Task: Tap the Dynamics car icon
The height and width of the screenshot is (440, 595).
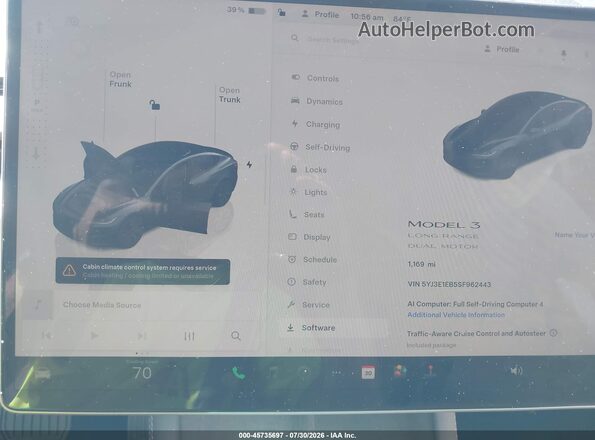Action: [x=295, y=101]
